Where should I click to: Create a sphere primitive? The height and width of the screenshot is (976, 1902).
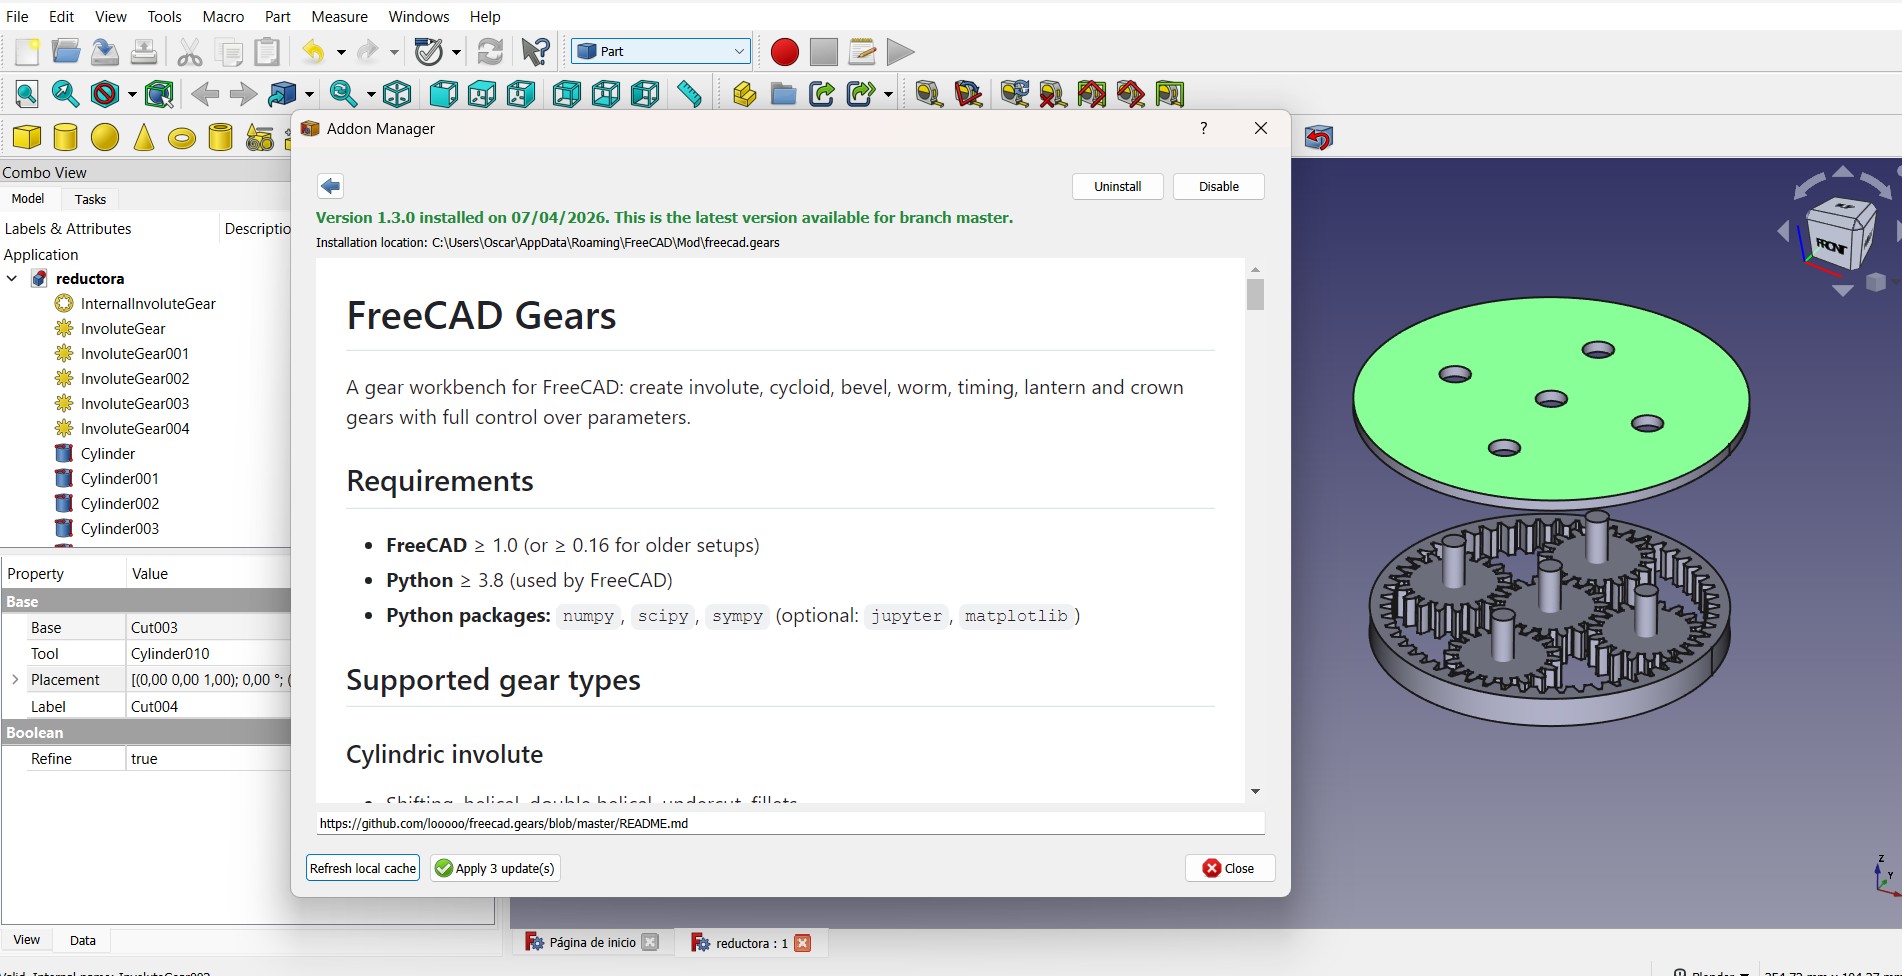pyautogui.click(x=105, y=137)
